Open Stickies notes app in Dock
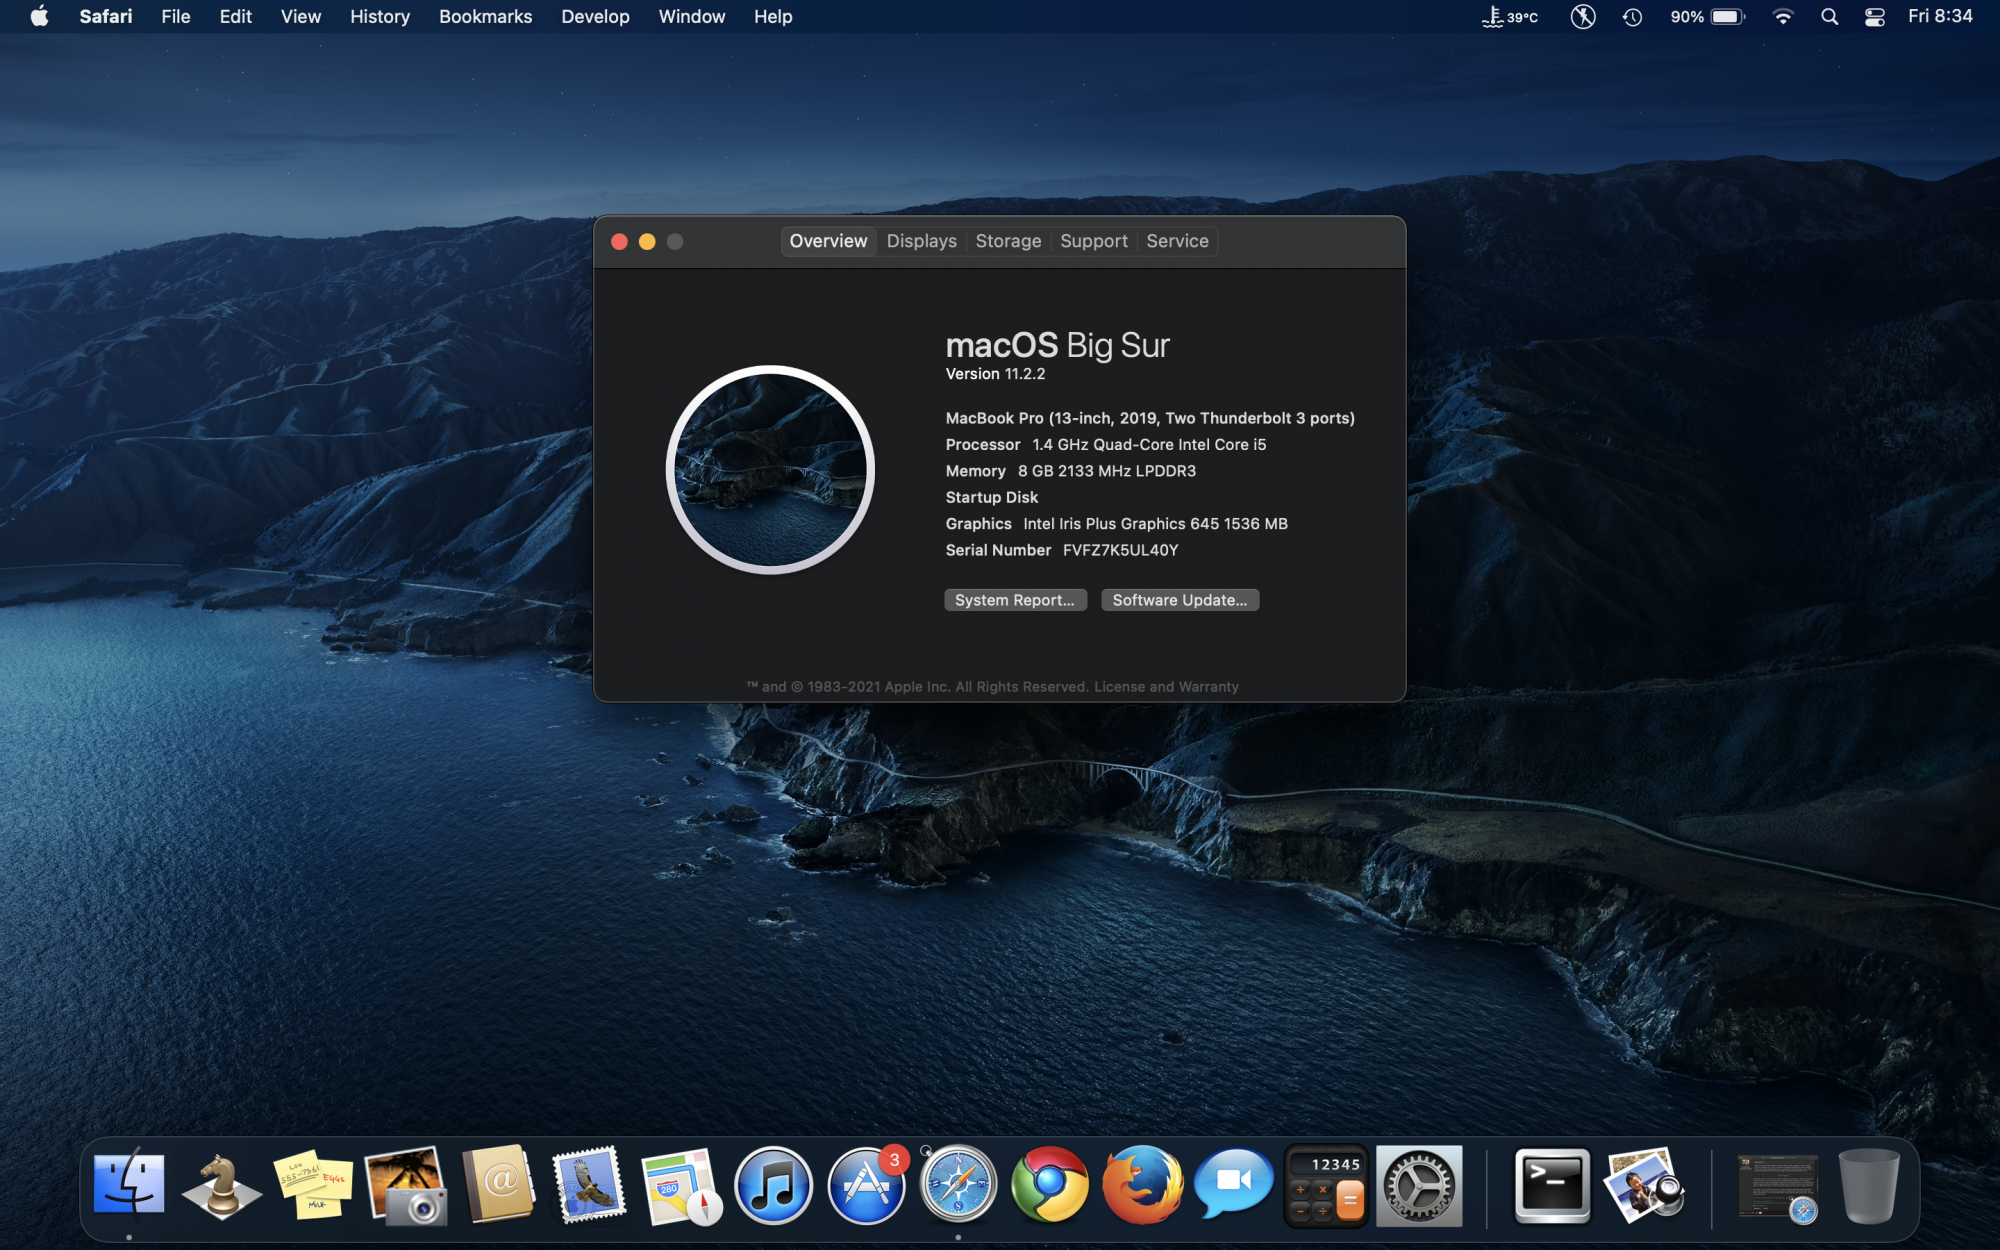The image size is (2000, 1250). pyautogui.click(x=313, y=1185)
